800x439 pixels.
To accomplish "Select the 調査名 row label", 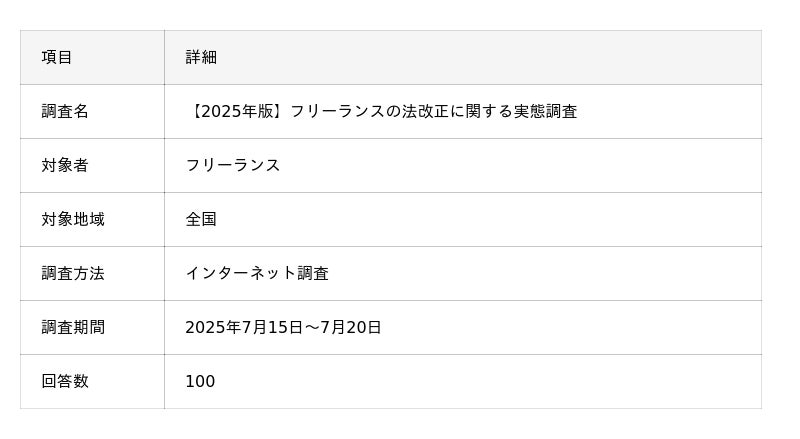I will click(x=65, y=111).
